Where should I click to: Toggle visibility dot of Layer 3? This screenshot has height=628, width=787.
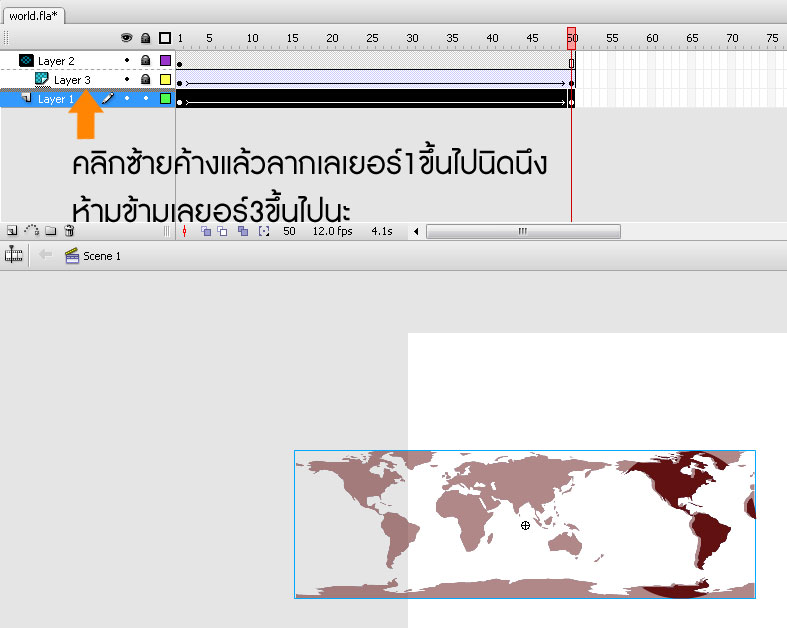(127, 79)
